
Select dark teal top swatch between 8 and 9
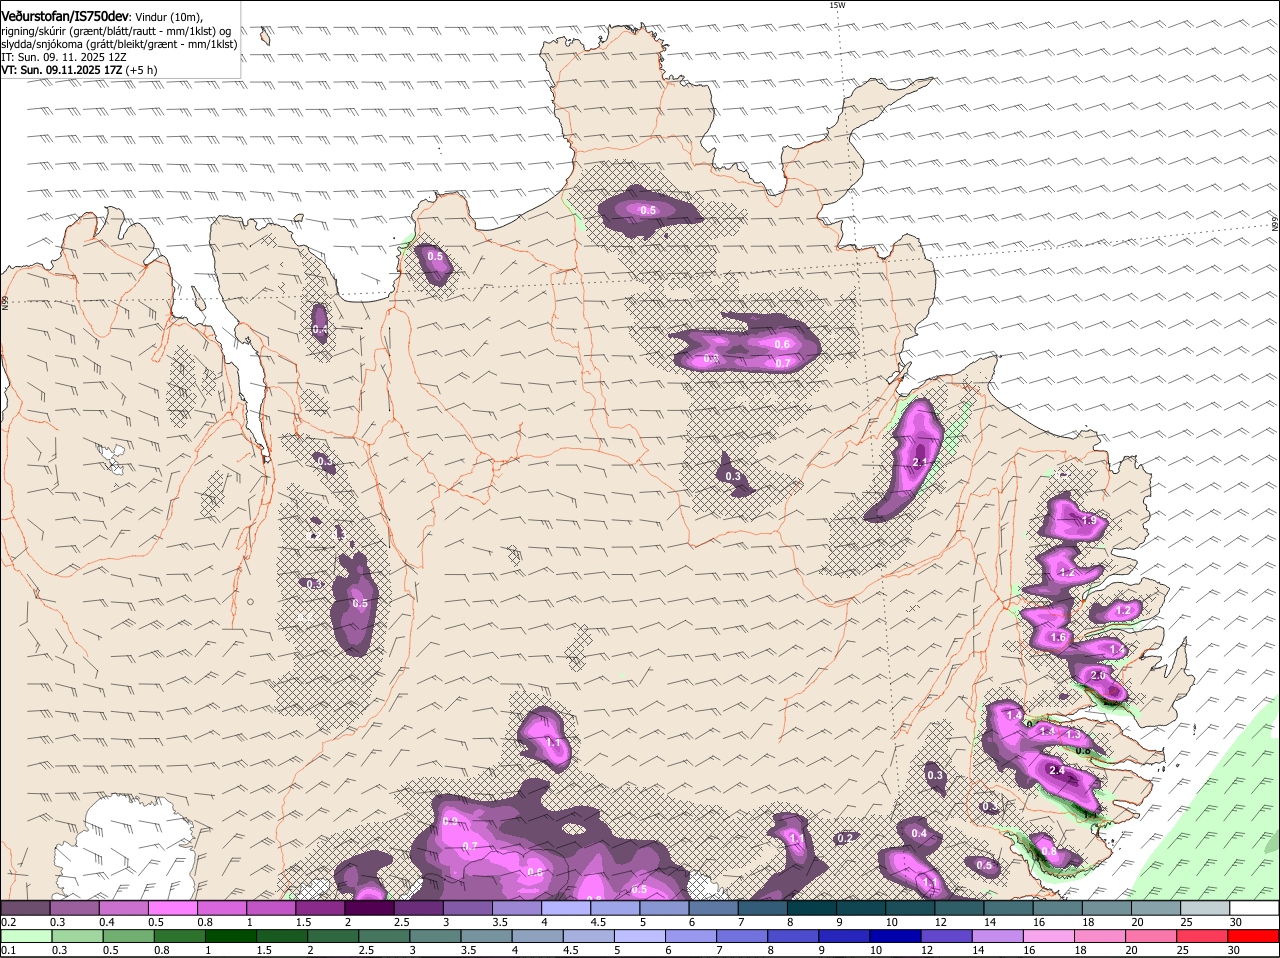coord(812,908)
